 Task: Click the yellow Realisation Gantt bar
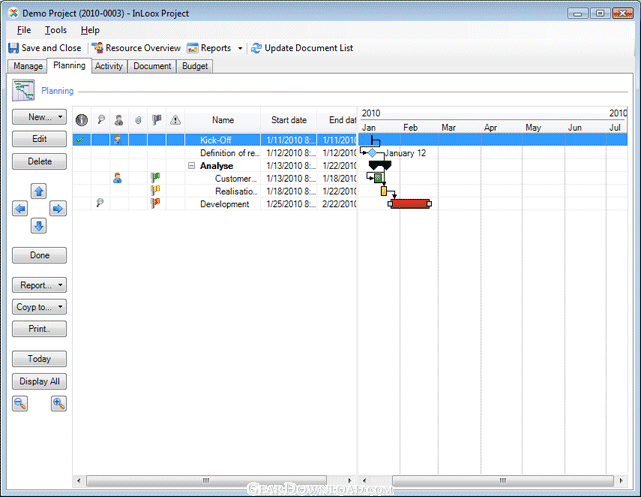point(384,191)
